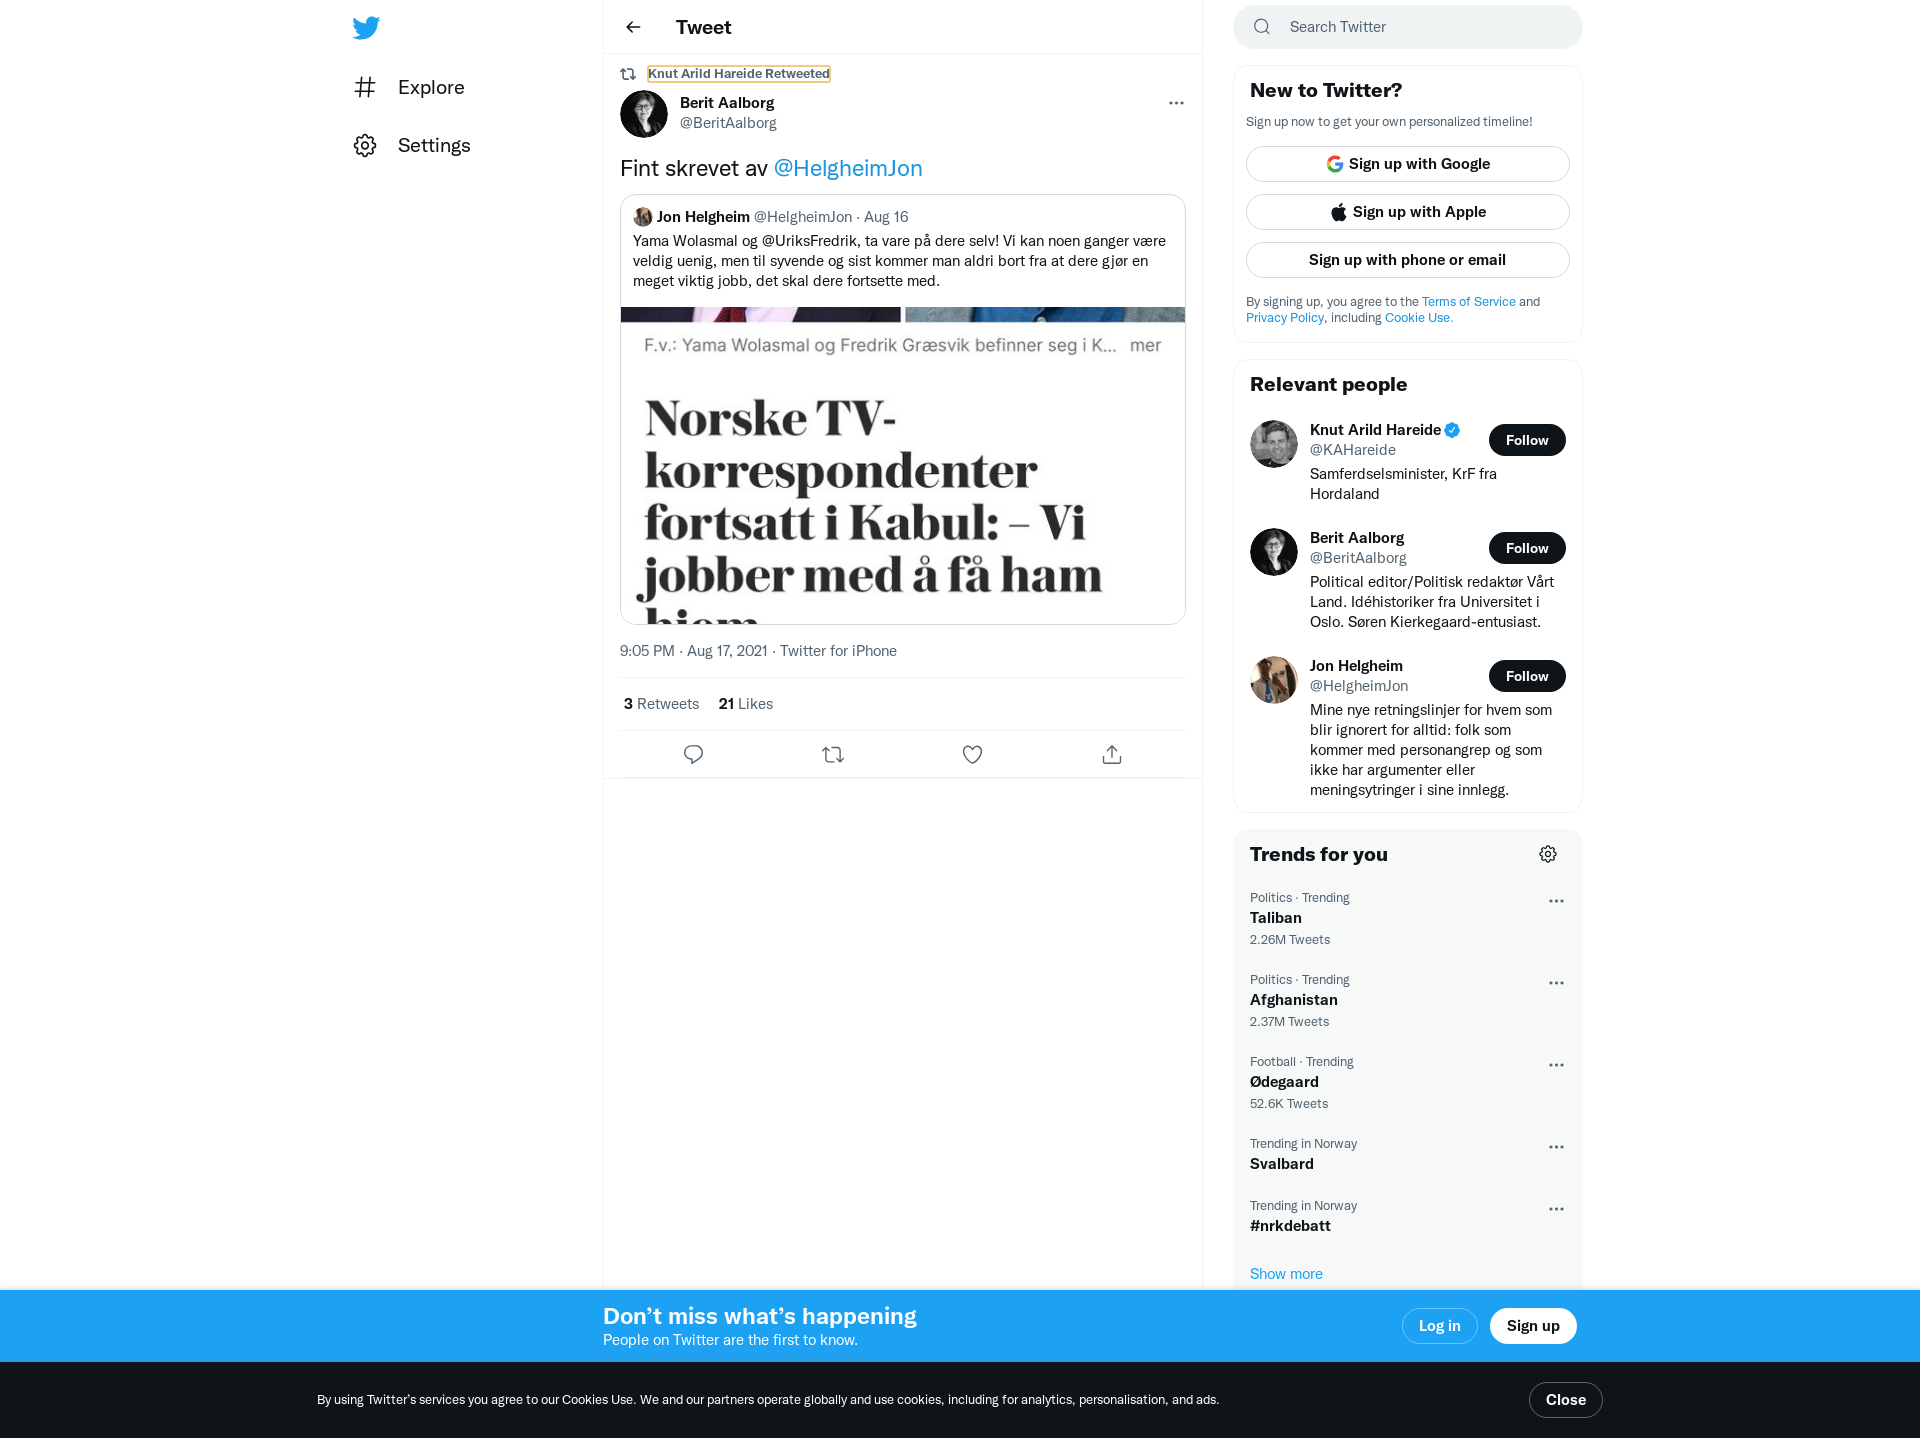Show more trends
This screenshot has width=1920, height=1438.
point(1286,1274)
